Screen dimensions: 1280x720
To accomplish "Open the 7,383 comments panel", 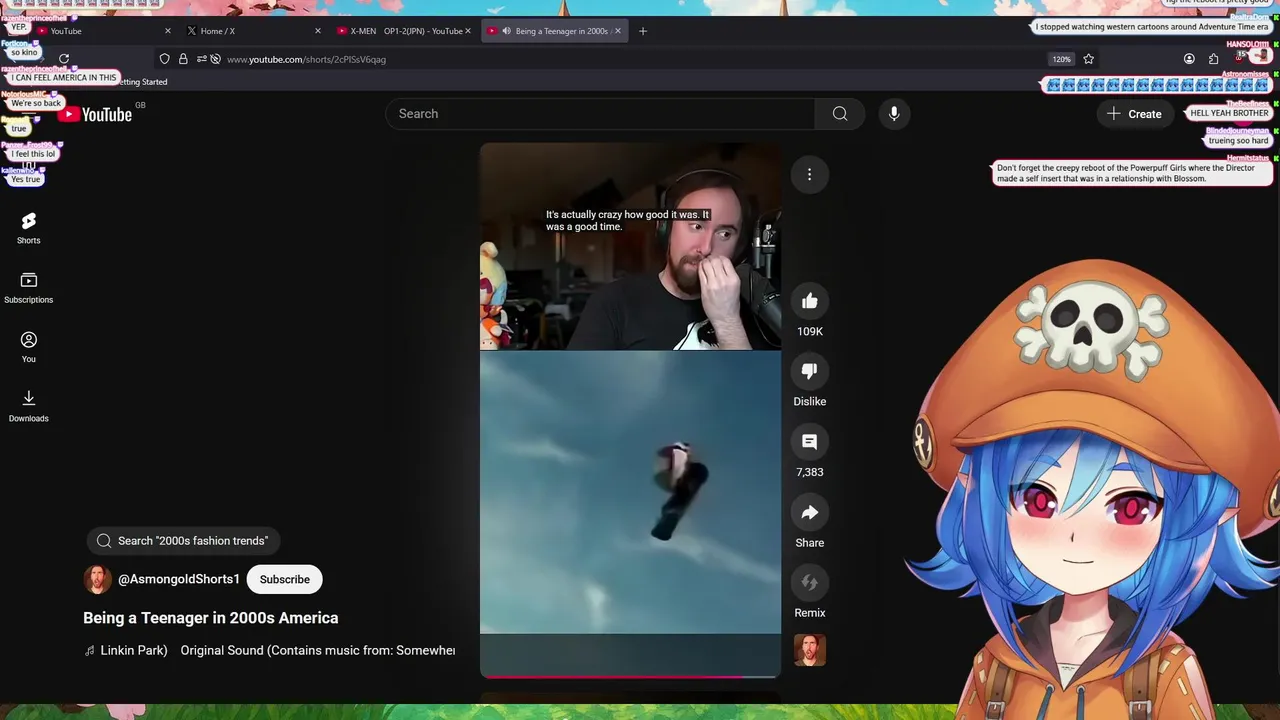I will [809, 442].
